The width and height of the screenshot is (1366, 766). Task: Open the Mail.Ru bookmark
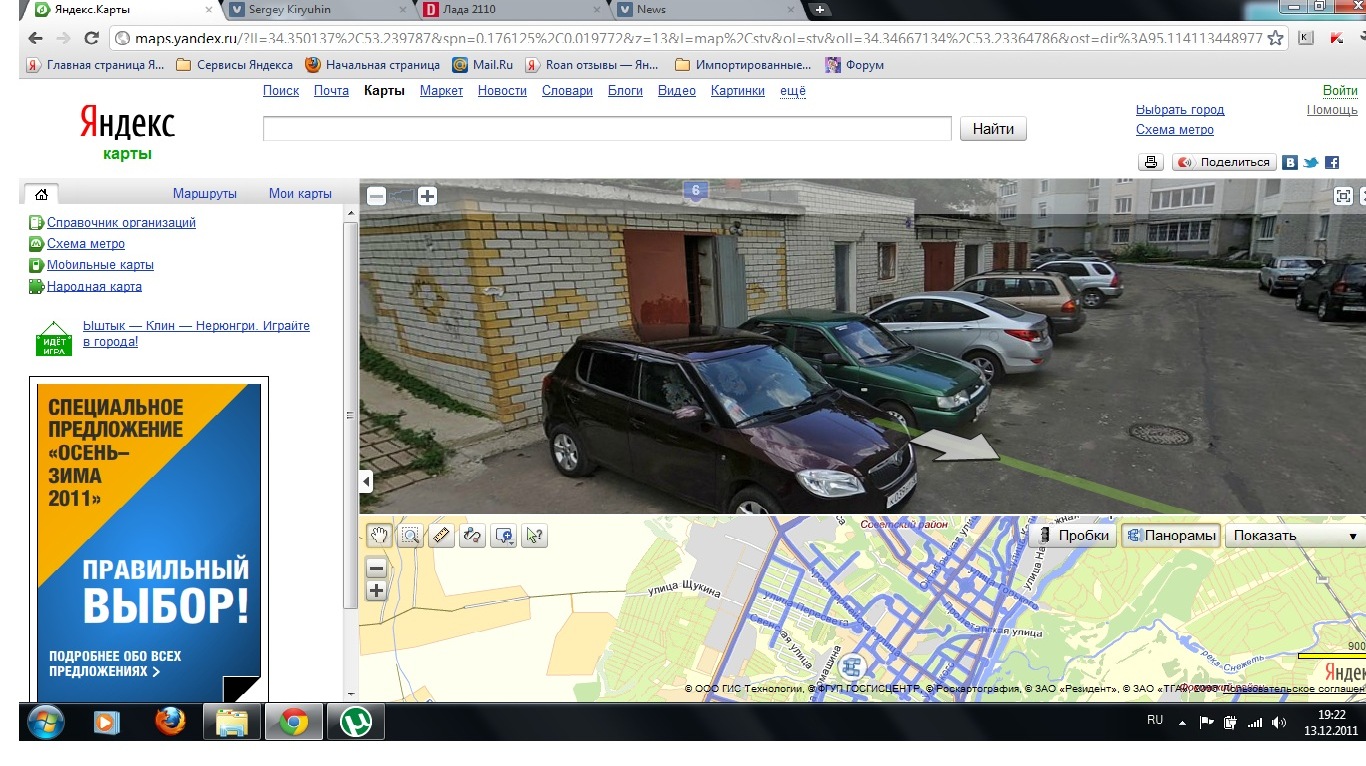(483, 64)
